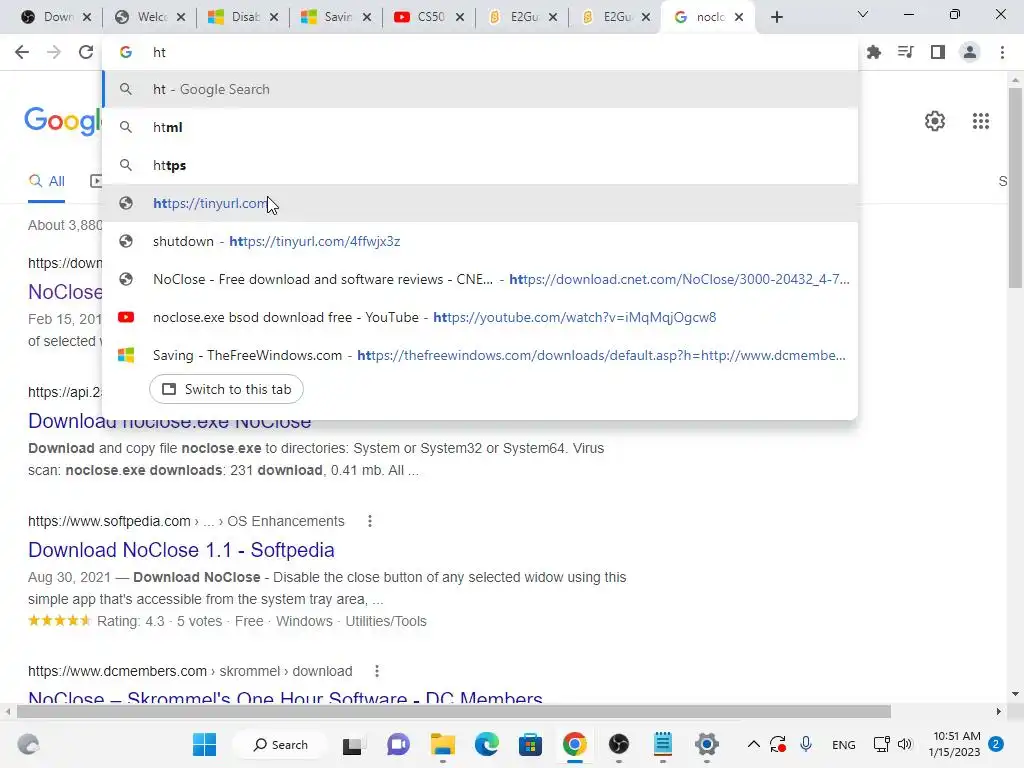Open the volume control tray icon
Screen dimensions: 1024x768
(904, 744)
